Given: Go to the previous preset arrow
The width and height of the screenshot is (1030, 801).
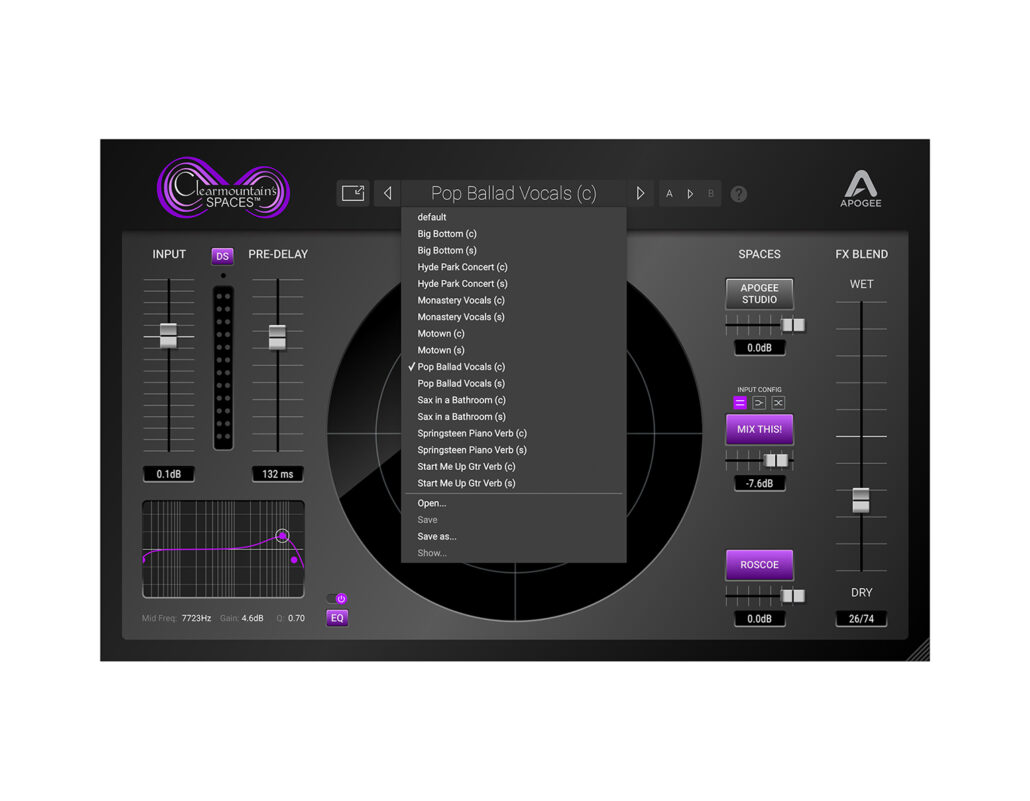Looking at the screenshot, I should pyautogui.click(x=388, y=193).
